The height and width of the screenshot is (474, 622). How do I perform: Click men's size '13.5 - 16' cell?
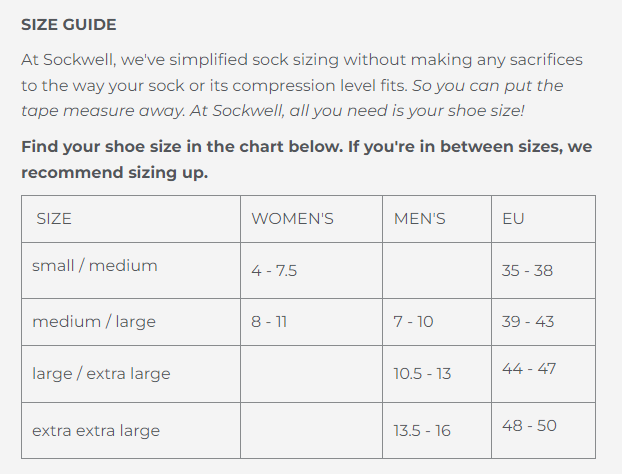pyautogui.click(x=422, y=431)
